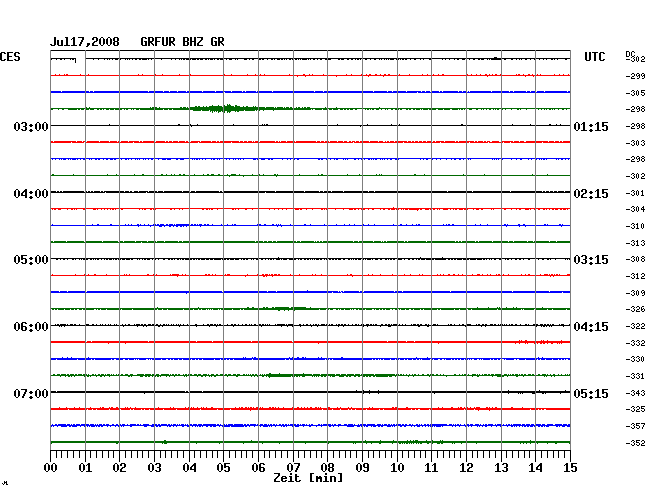The image size is (650, 494).
Task: Select the 06:00 local time label
Action: (x=31, y=327)
